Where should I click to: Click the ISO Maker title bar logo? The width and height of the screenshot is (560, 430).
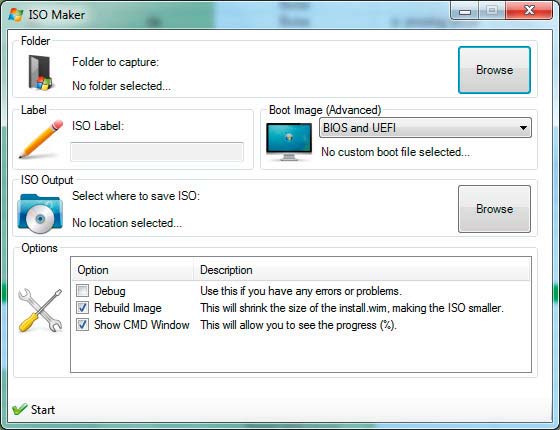(16, 15)
